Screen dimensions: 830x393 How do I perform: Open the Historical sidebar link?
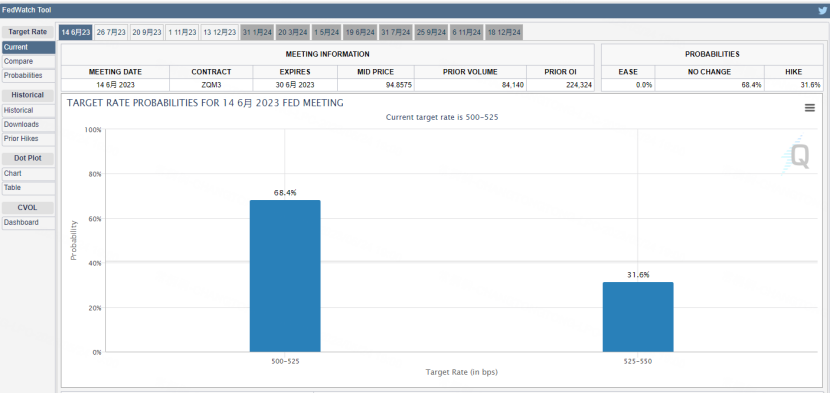[x=28, y=110]
